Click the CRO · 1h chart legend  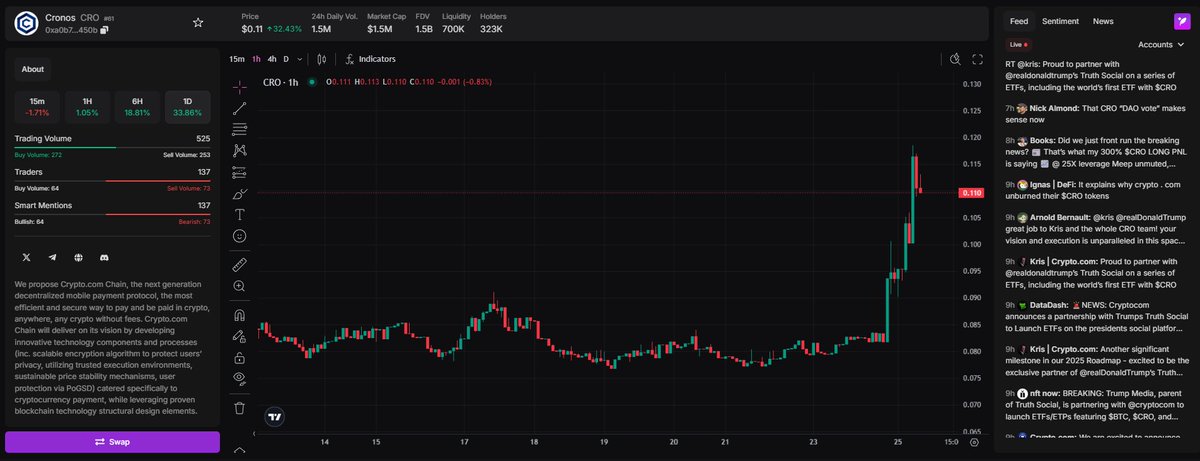pos(281,82)
